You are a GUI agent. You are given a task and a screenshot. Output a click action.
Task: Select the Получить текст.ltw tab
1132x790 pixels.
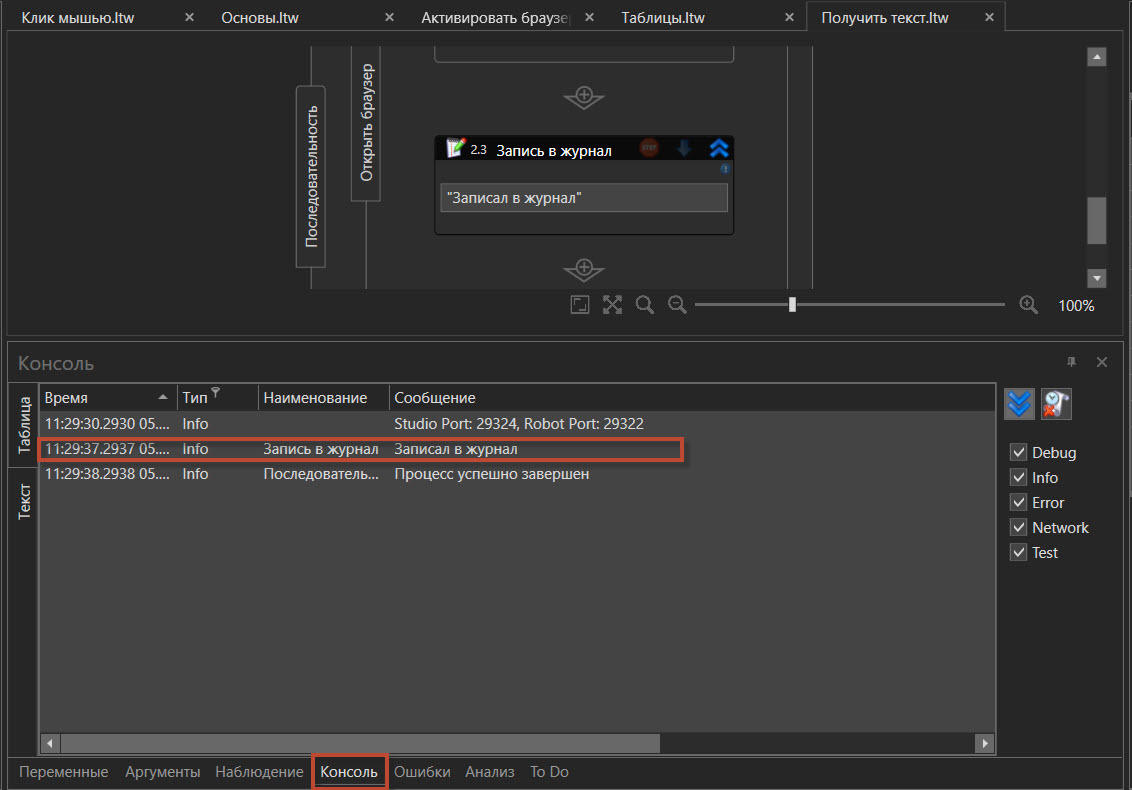884,17
